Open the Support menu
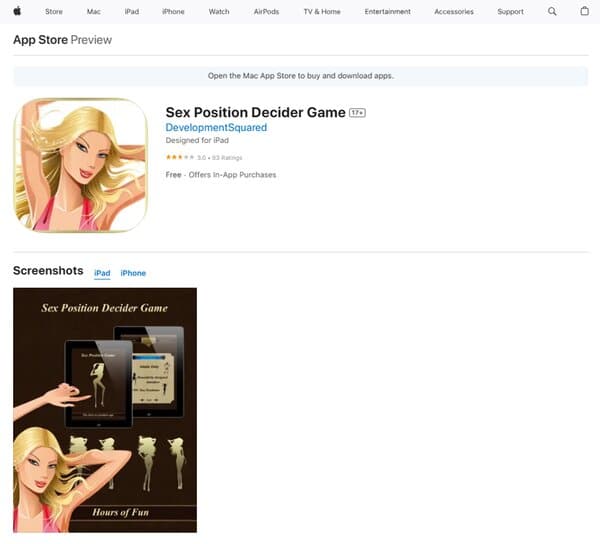The image size is (600, 544). 510,12
